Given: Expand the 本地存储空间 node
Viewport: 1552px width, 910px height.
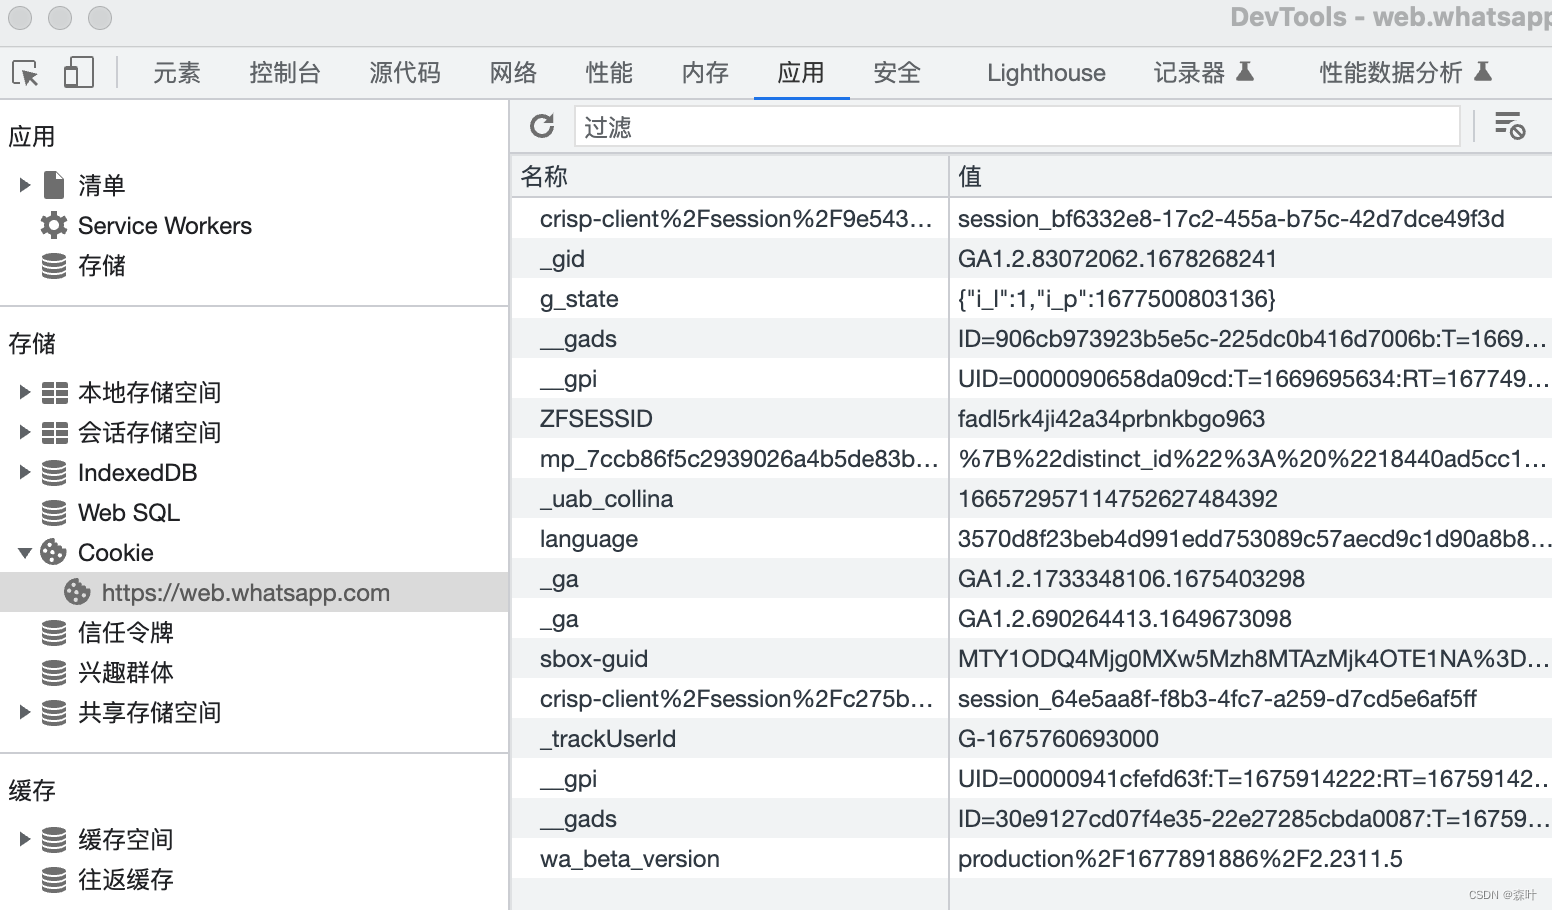Looking at the screenshot, I should pos(25,392).
